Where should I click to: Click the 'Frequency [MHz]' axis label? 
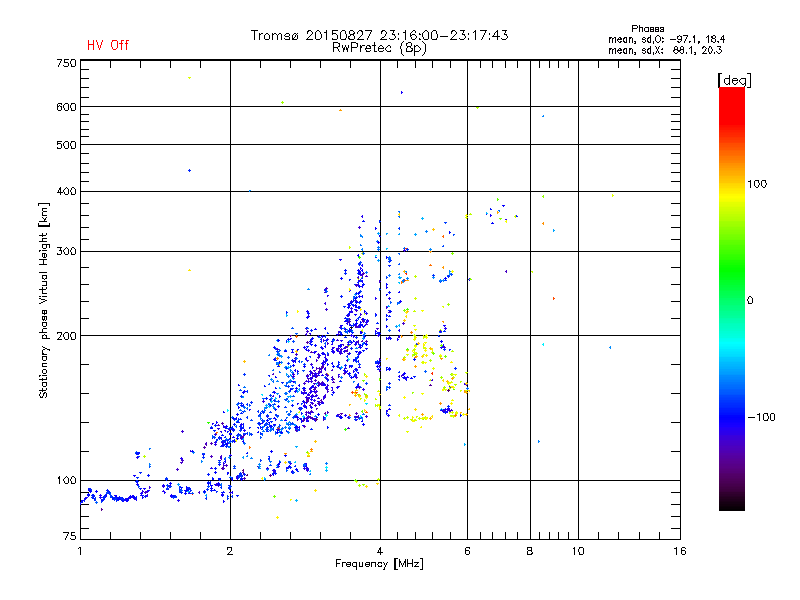tap(379, 564)
